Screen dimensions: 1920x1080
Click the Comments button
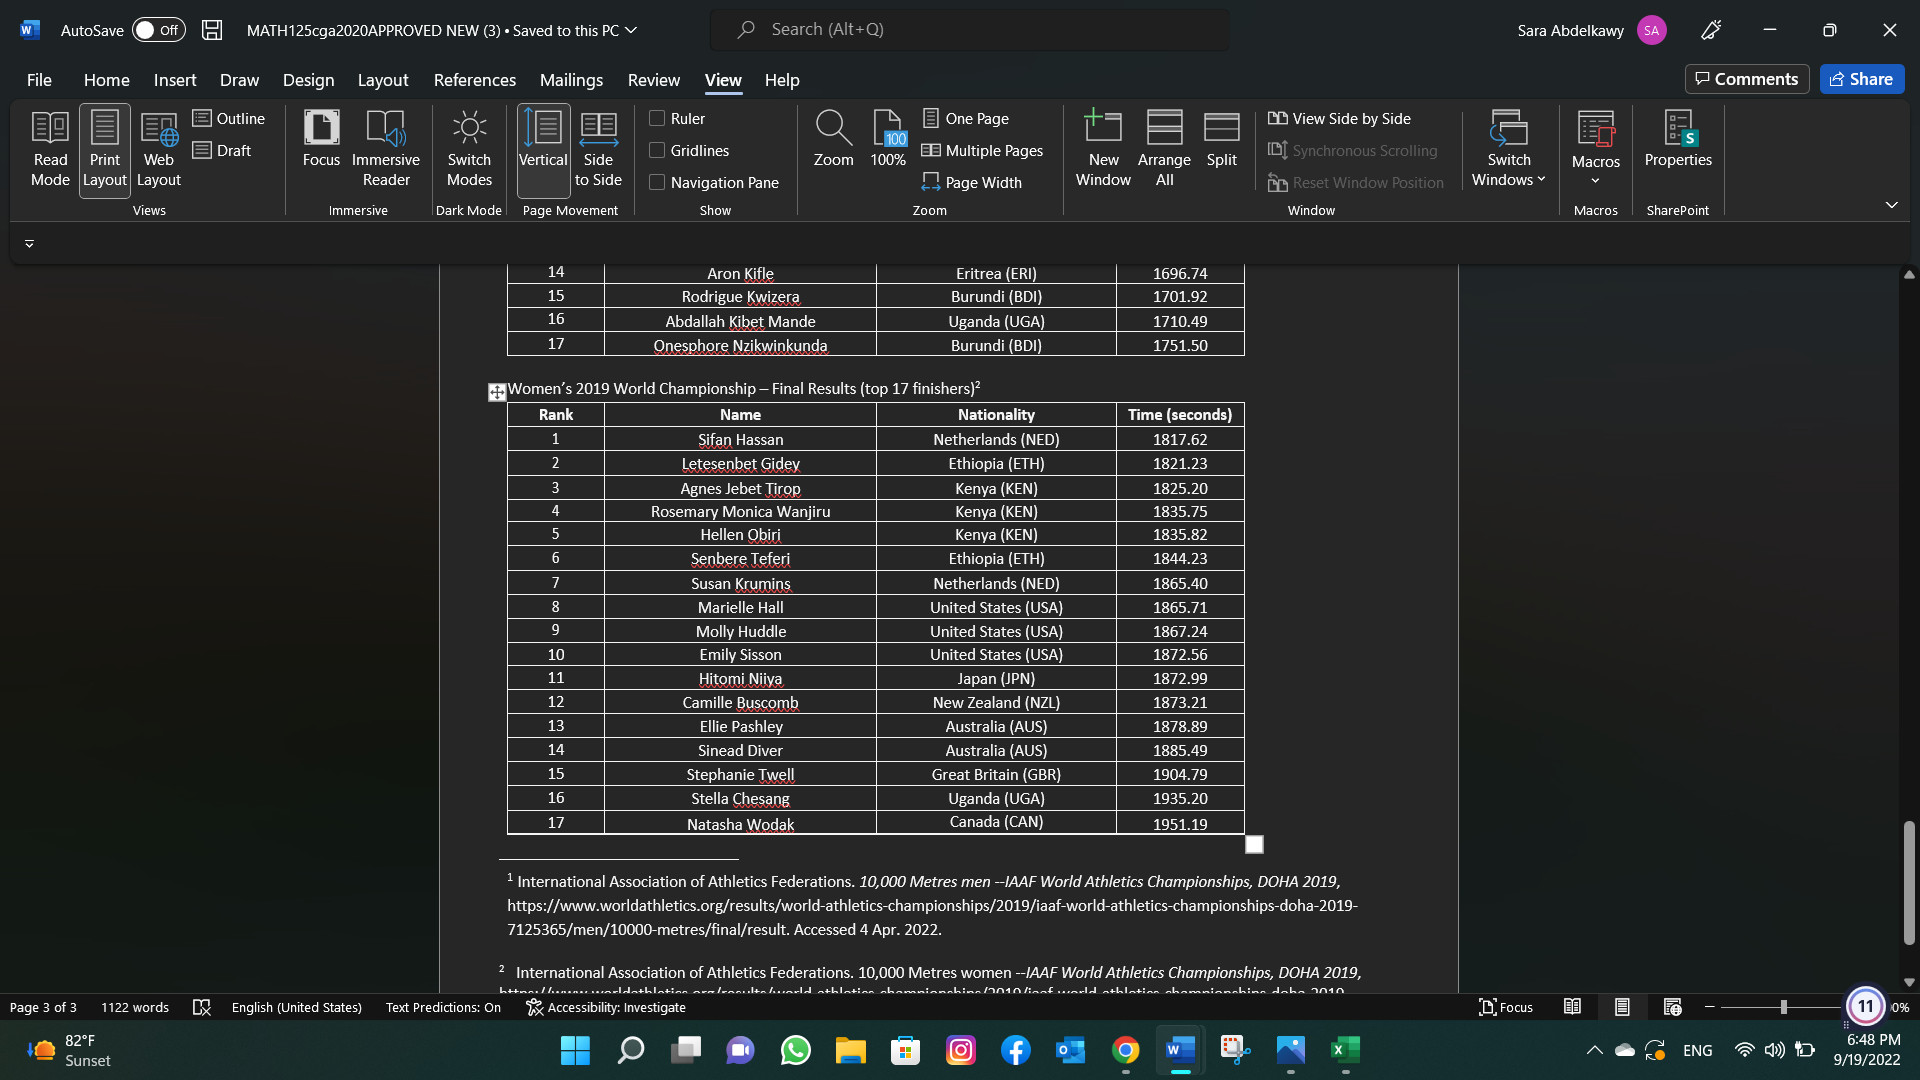1746,79
